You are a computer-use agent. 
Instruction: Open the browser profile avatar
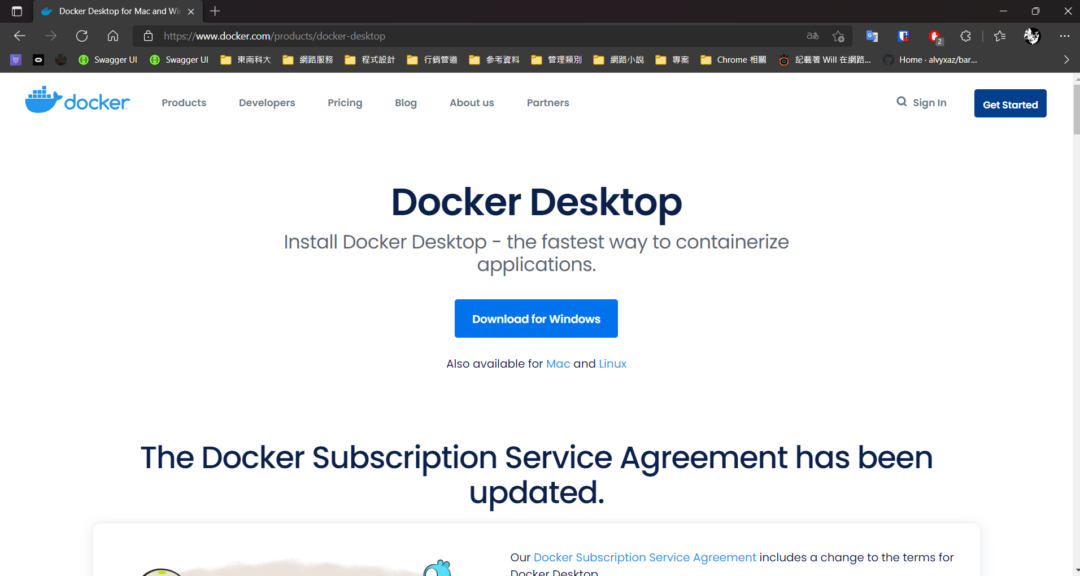pos(1032,36)
